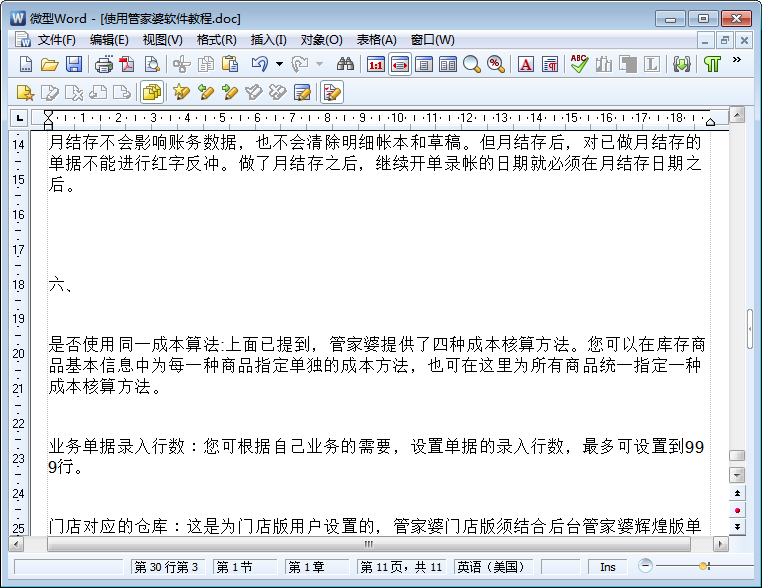Click the page count 第11页 status field

pyautogui.click(x=401, y=567)
